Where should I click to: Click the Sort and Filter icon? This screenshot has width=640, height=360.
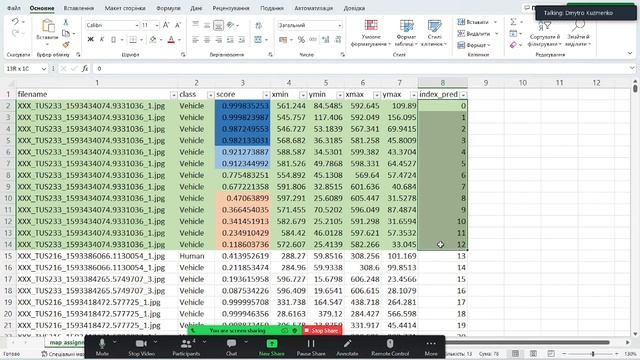tap(545, 26)
